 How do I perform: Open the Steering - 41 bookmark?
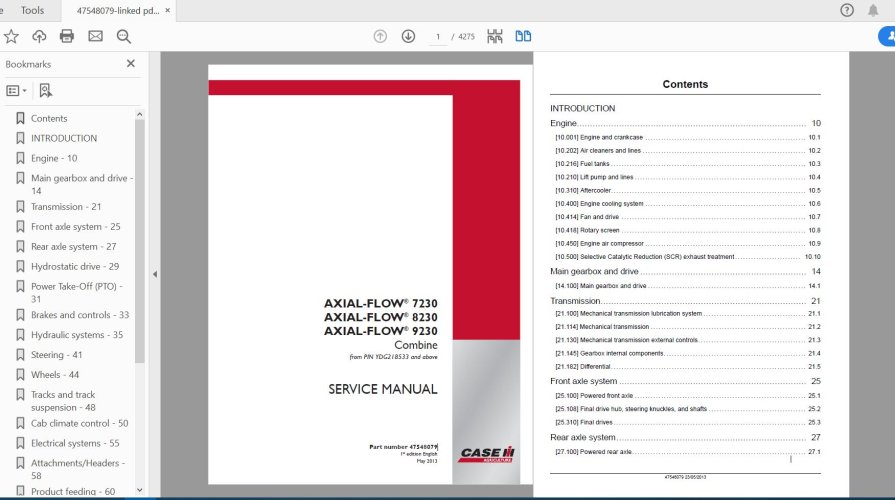[x=57, y=355]
